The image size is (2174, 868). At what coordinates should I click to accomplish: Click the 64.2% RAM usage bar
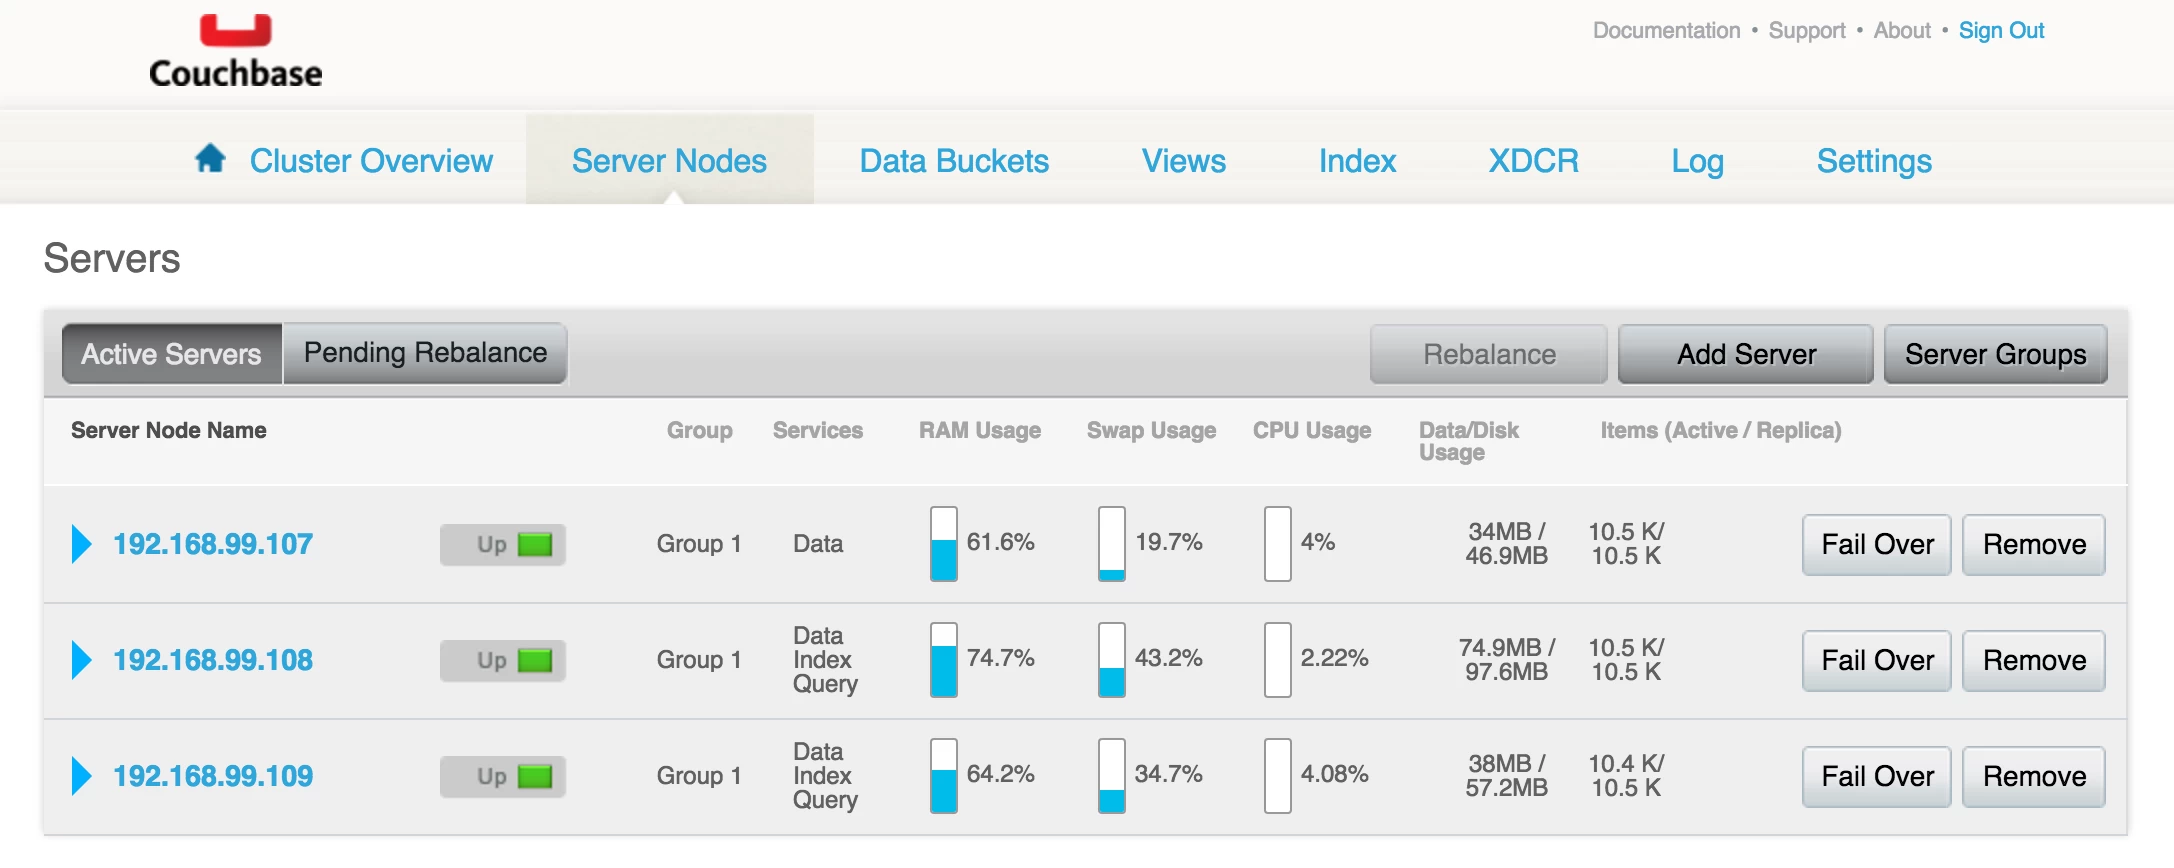[x=944, y=776]
